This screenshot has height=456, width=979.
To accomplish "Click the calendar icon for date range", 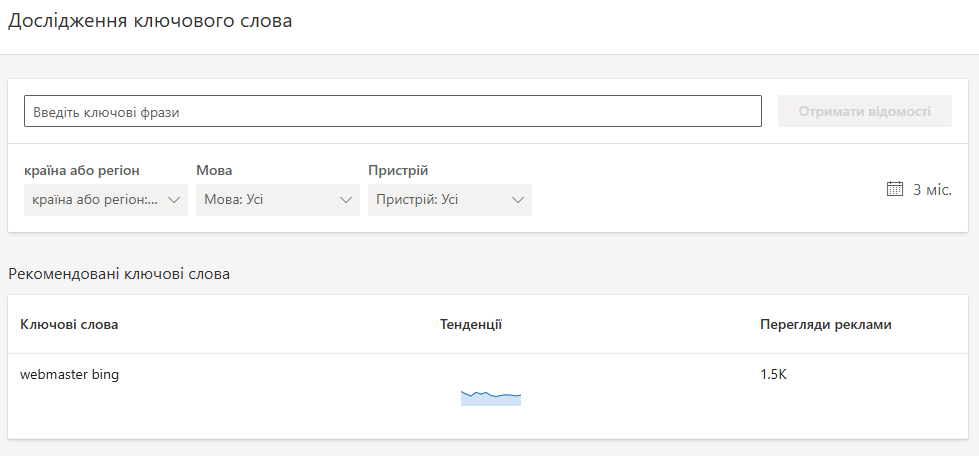I will pos(895,189).
